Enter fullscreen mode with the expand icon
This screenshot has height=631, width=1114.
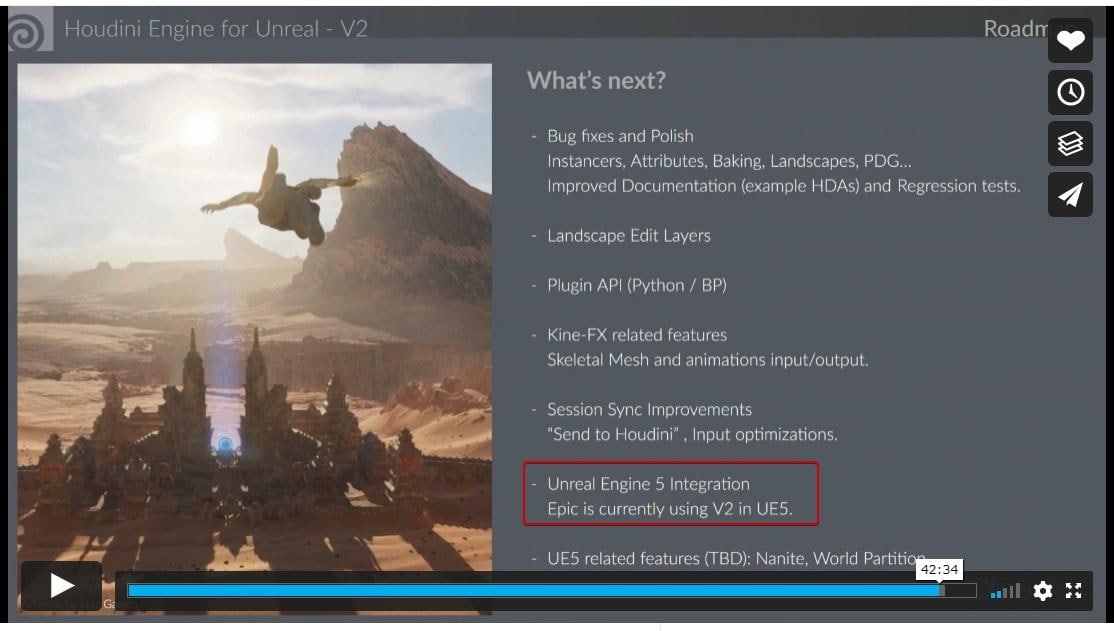[1074, 590]
